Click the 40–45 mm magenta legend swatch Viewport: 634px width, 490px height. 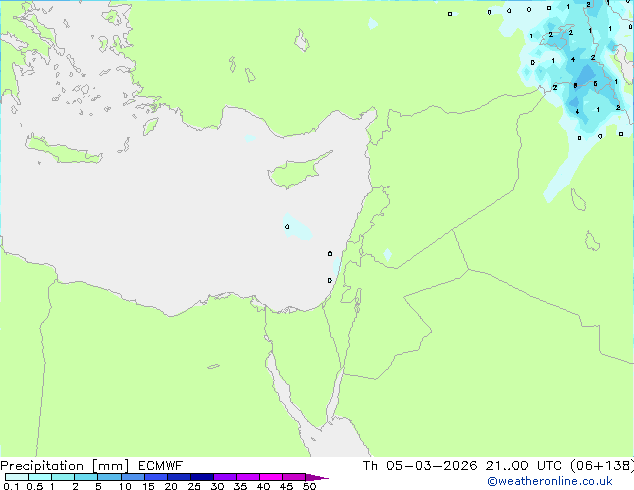point(271,477)
